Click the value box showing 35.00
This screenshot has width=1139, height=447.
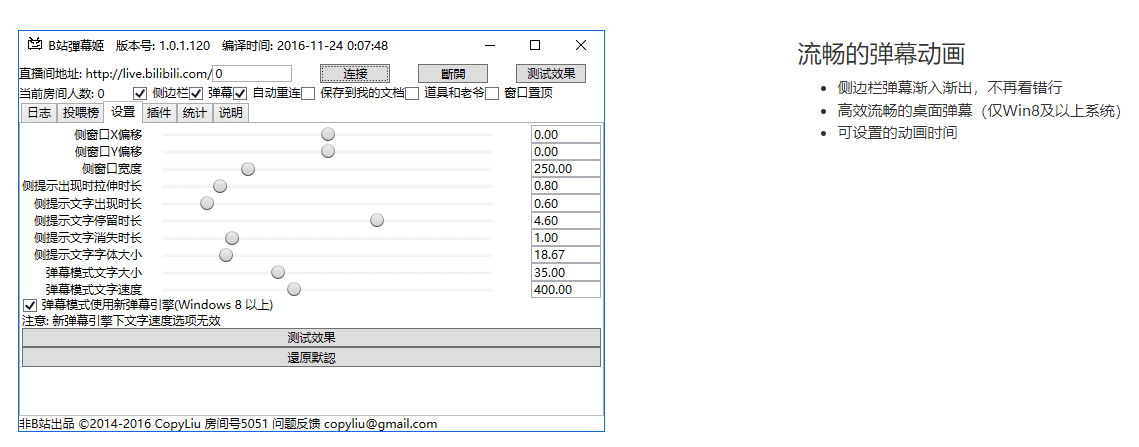coord(566,273)
